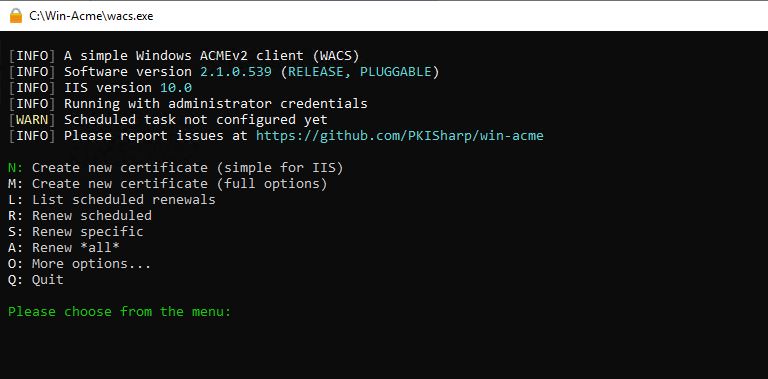Click the software version number 2.1.0.539

[236, 72]
